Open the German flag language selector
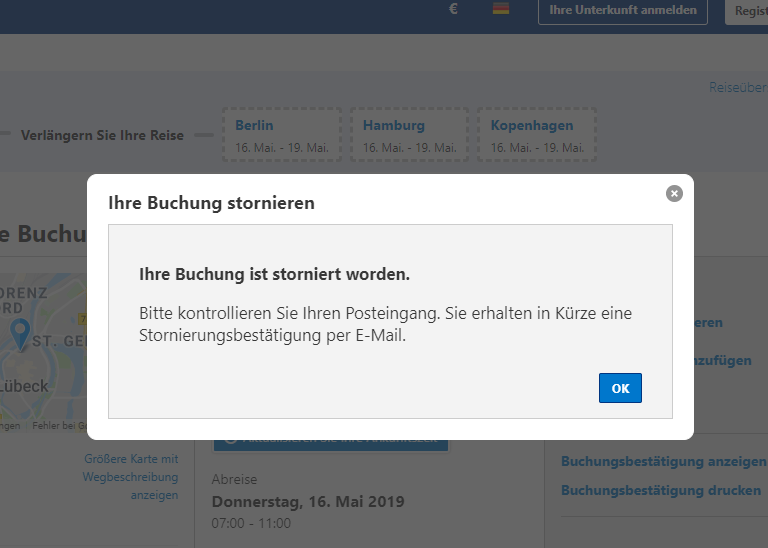This screenshot has width=768, height=548. [501, 9]
